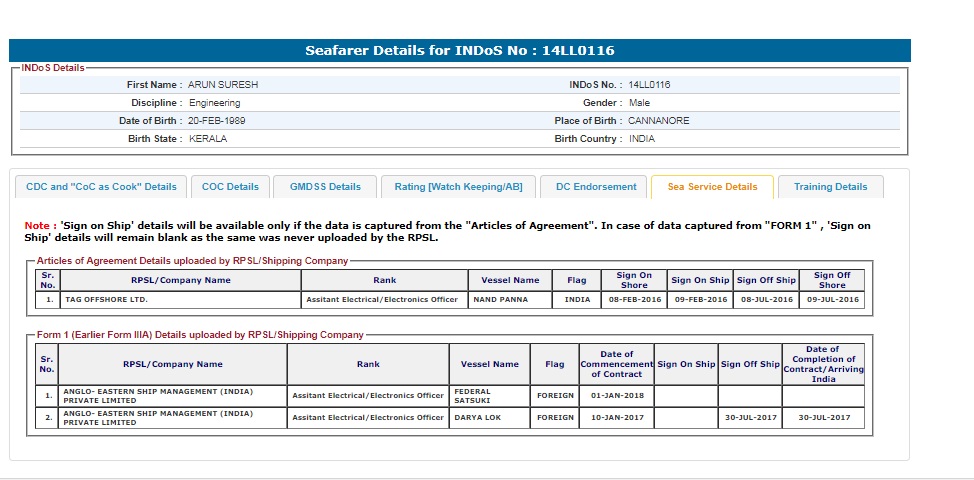The image size is (974, 480).
Task: Click the Birth State value KERALA
Action: (x=208, y=139)
